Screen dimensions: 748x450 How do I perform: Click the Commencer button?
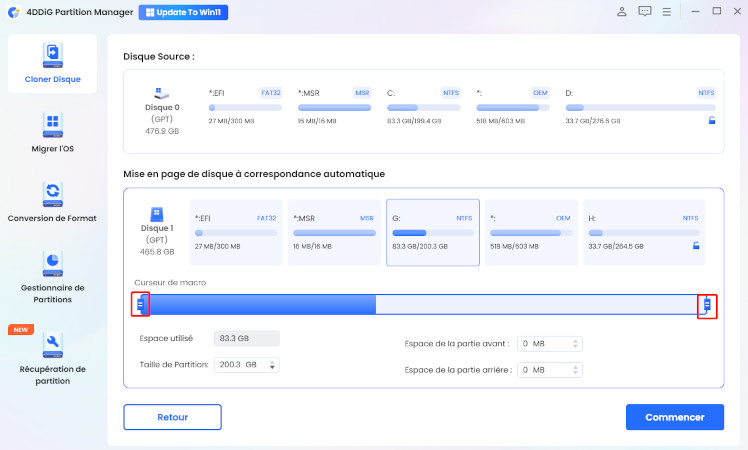pyautogui.click(x=674, y=417)
